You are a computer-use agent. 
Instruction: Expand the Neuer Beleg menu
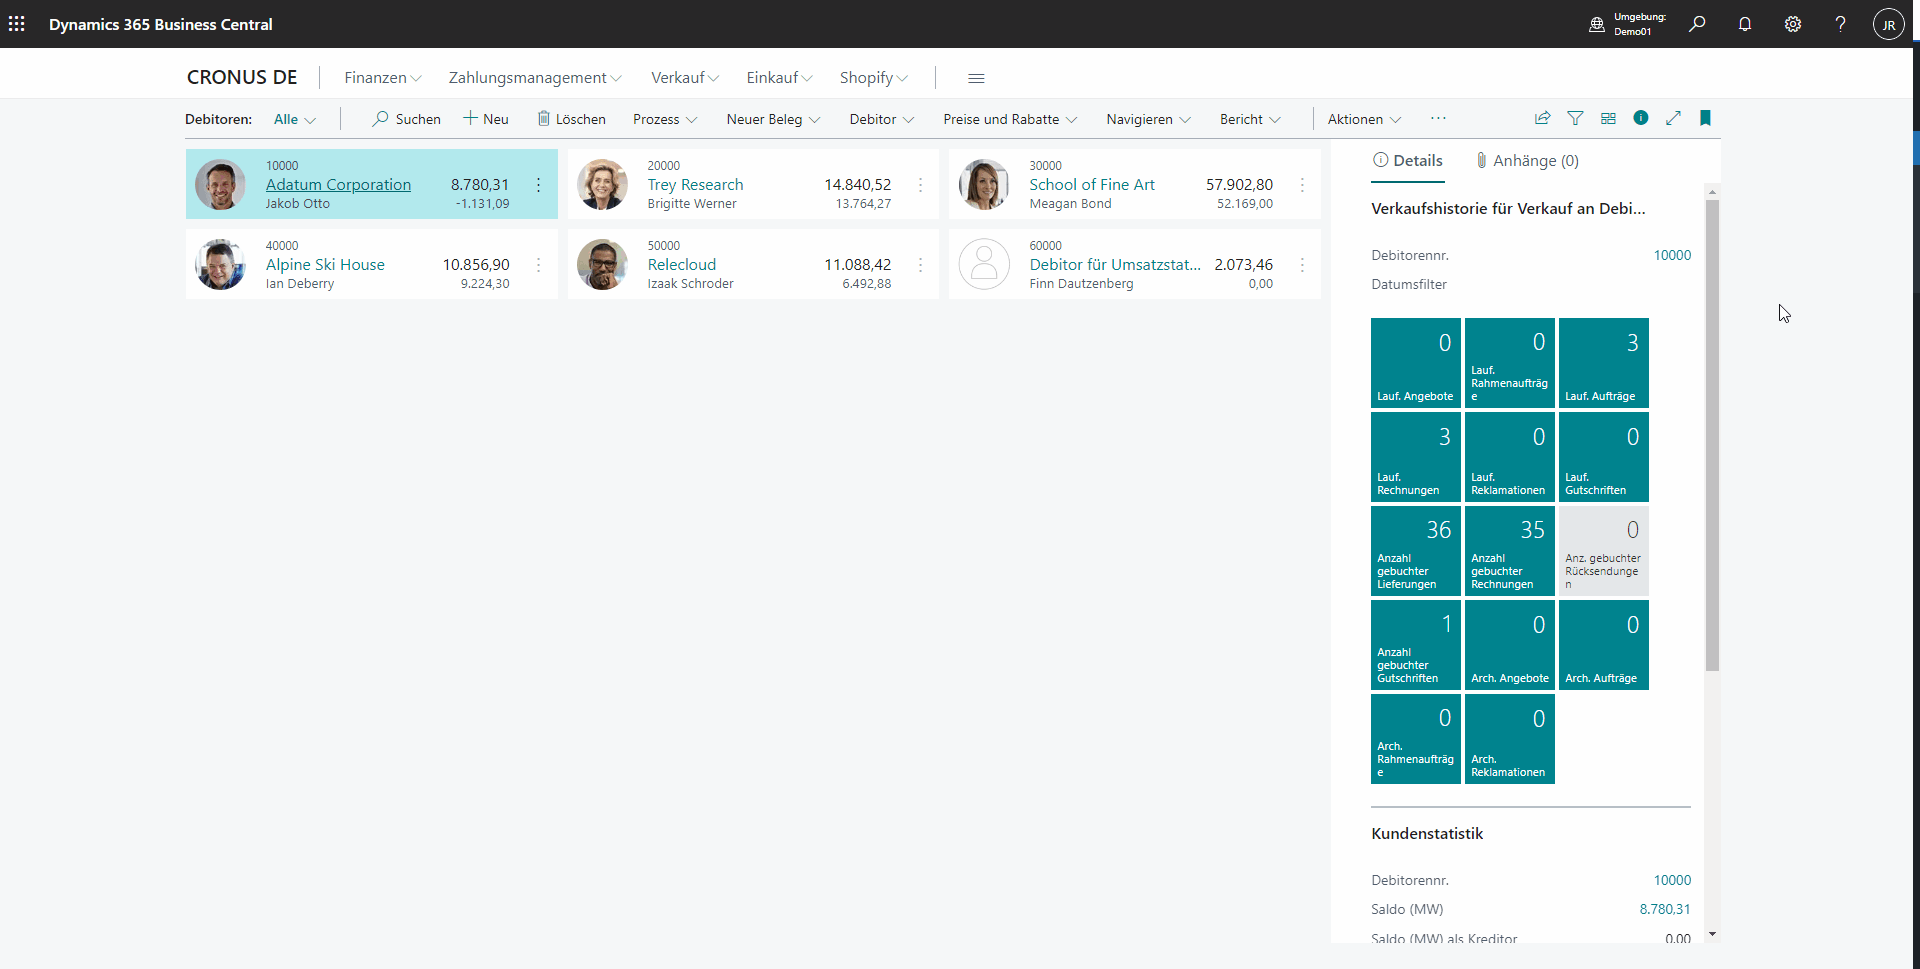click(774, 119)
